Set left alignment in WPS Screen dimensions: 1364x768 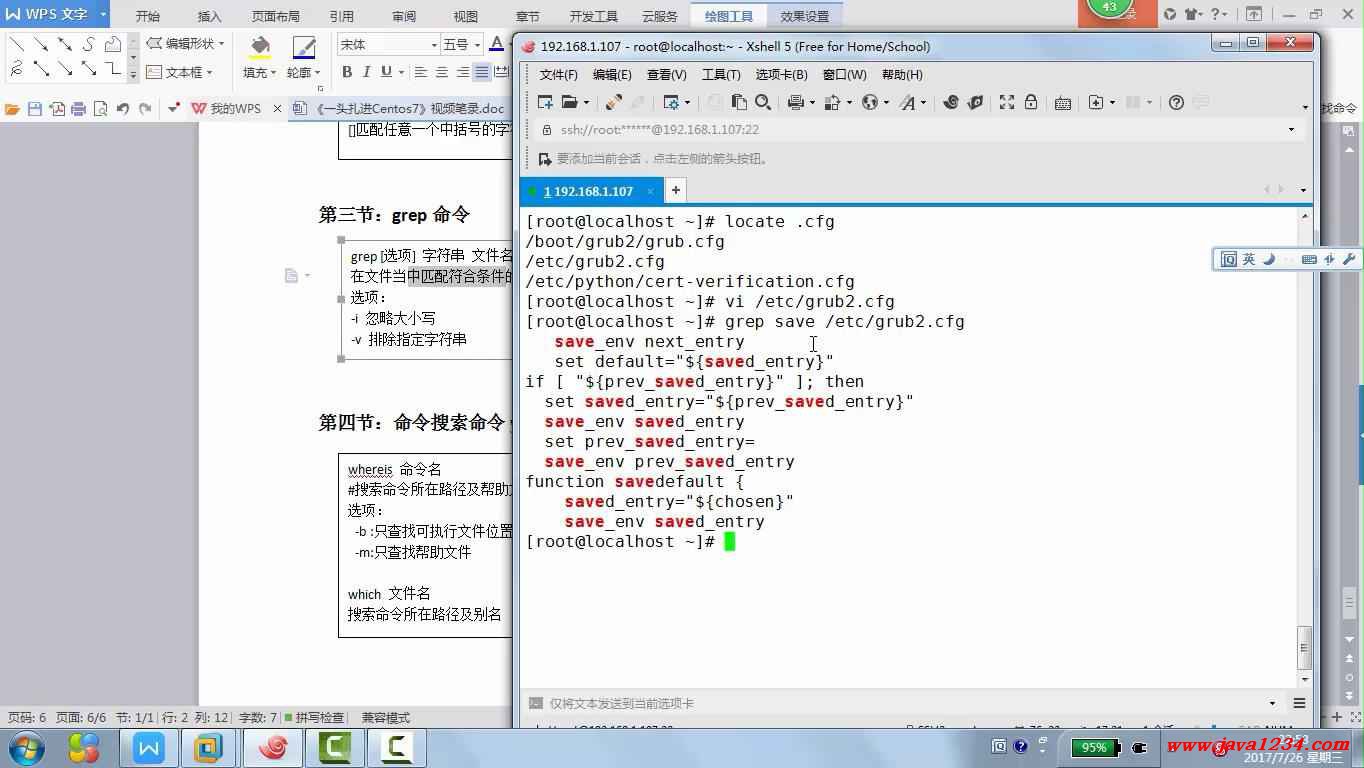click(x=421, y=72)
